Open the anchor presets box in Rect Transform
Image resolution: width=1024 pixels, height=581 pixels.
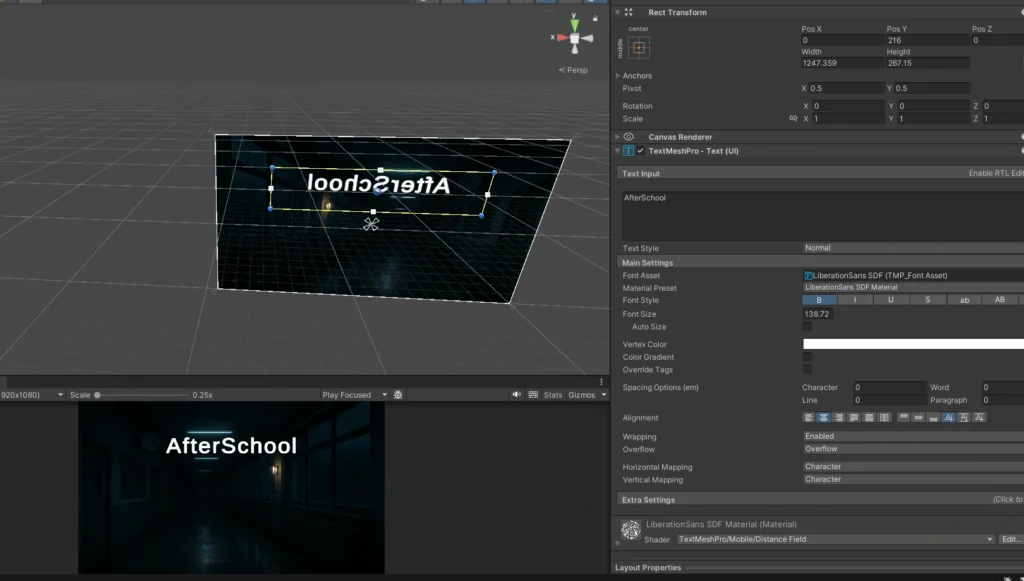click(x=639, y=47)
